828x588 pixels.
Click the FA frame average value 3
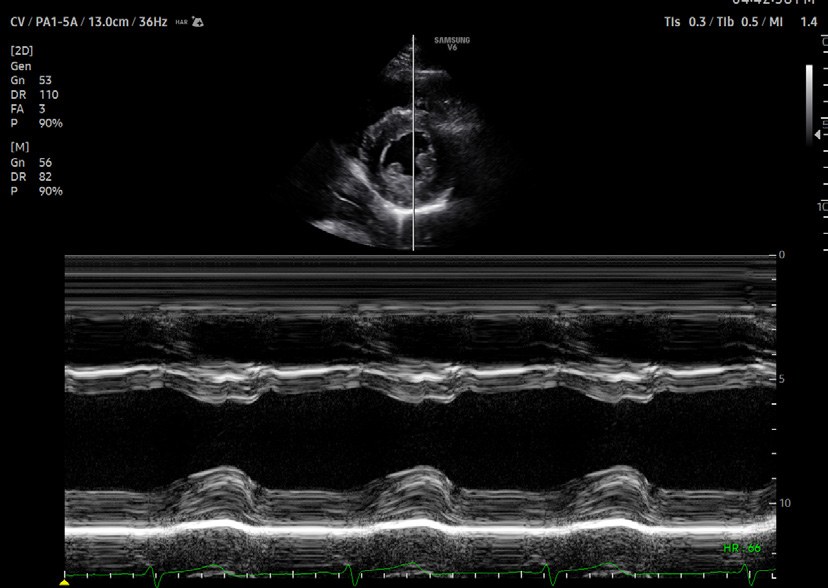point(42,109)
